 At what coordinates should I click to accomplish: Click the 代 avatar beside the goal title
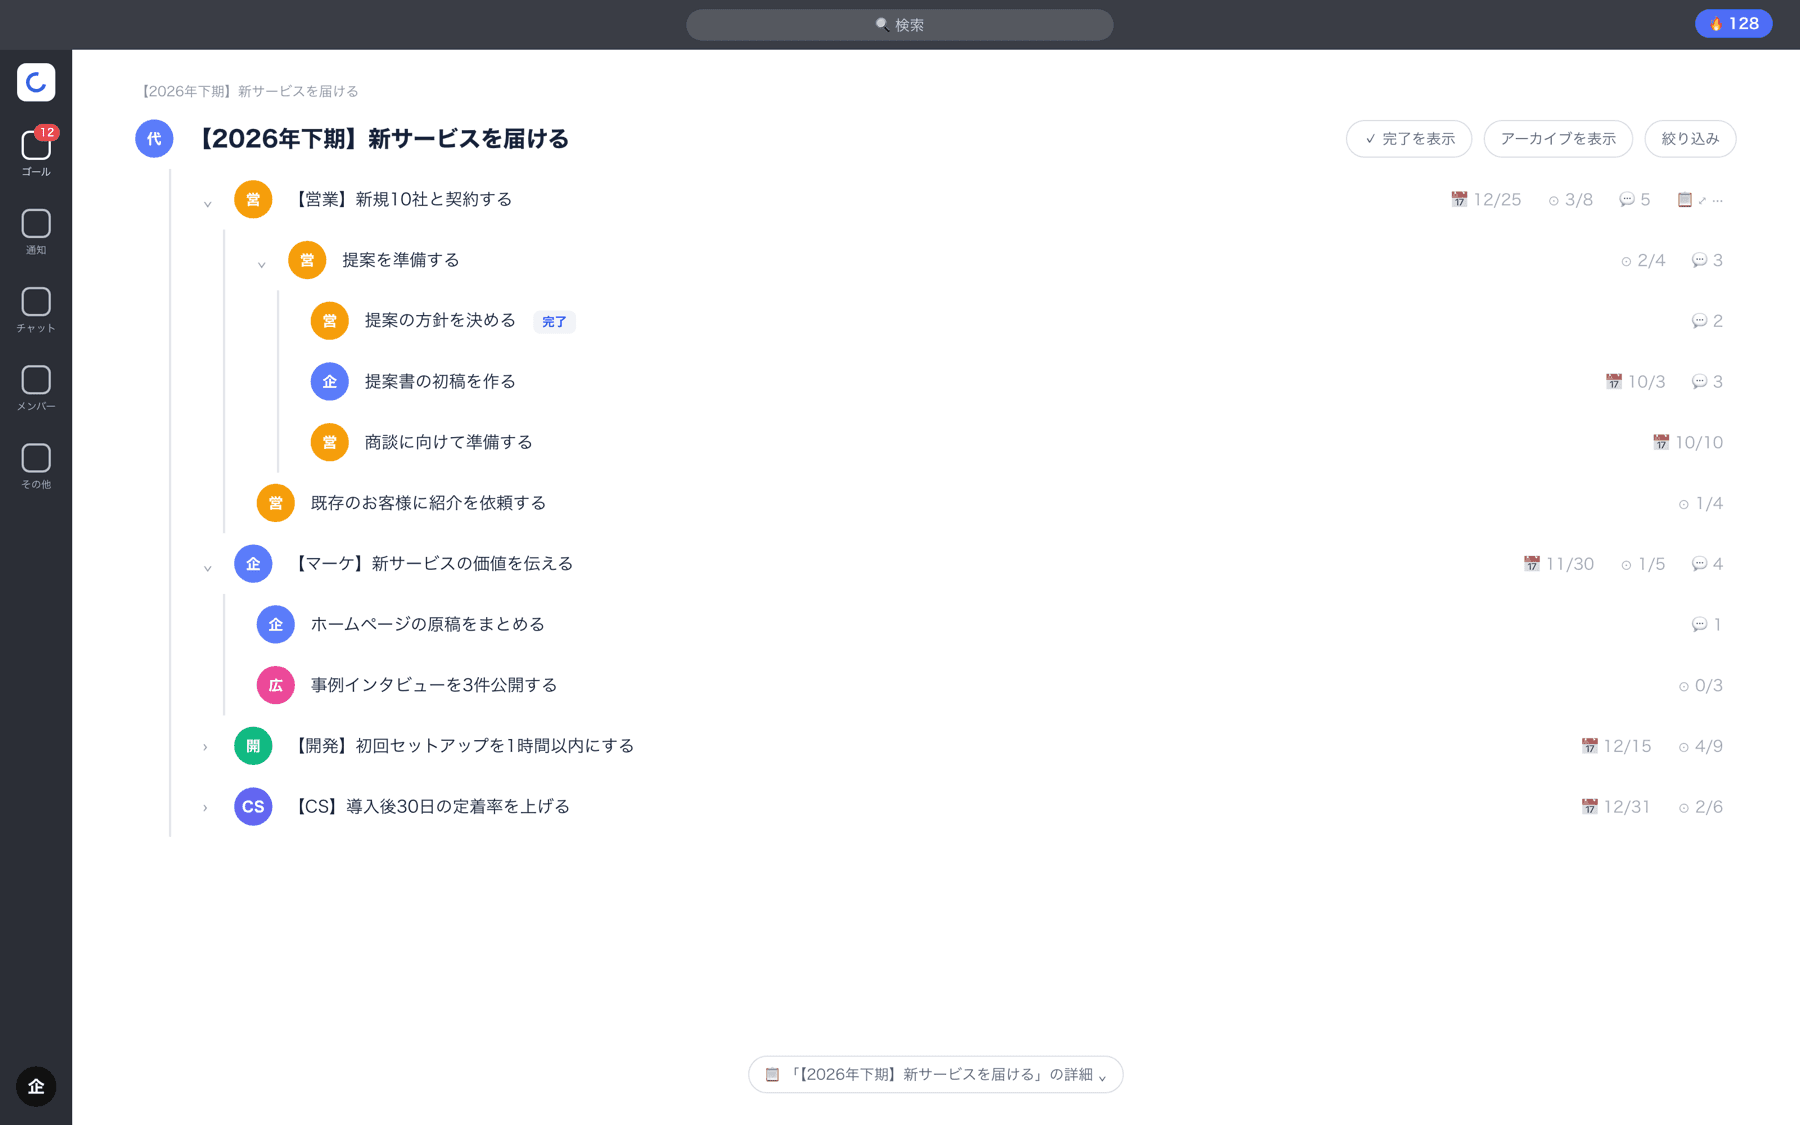coord(154,139)
